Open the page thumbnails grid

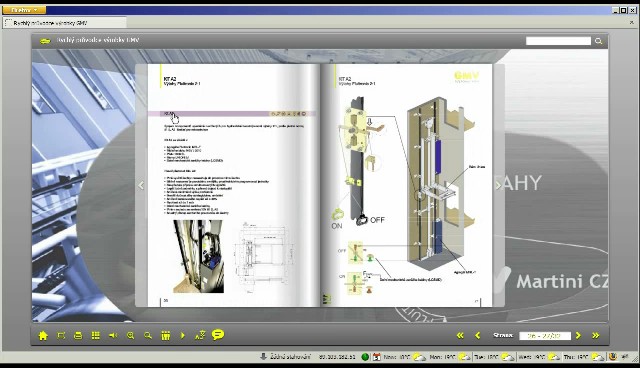pos(96,335)
